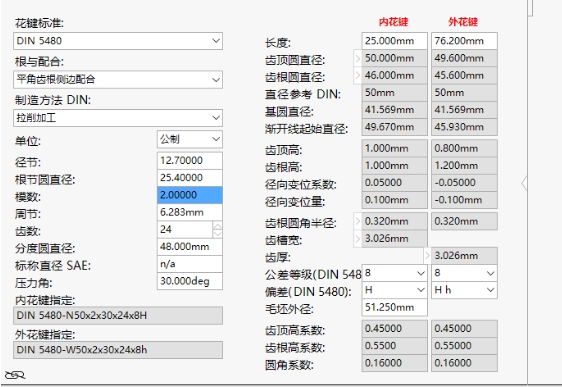Open the 单位 公制 dropdown
The image size is (562, 387).
click(190, 139)
